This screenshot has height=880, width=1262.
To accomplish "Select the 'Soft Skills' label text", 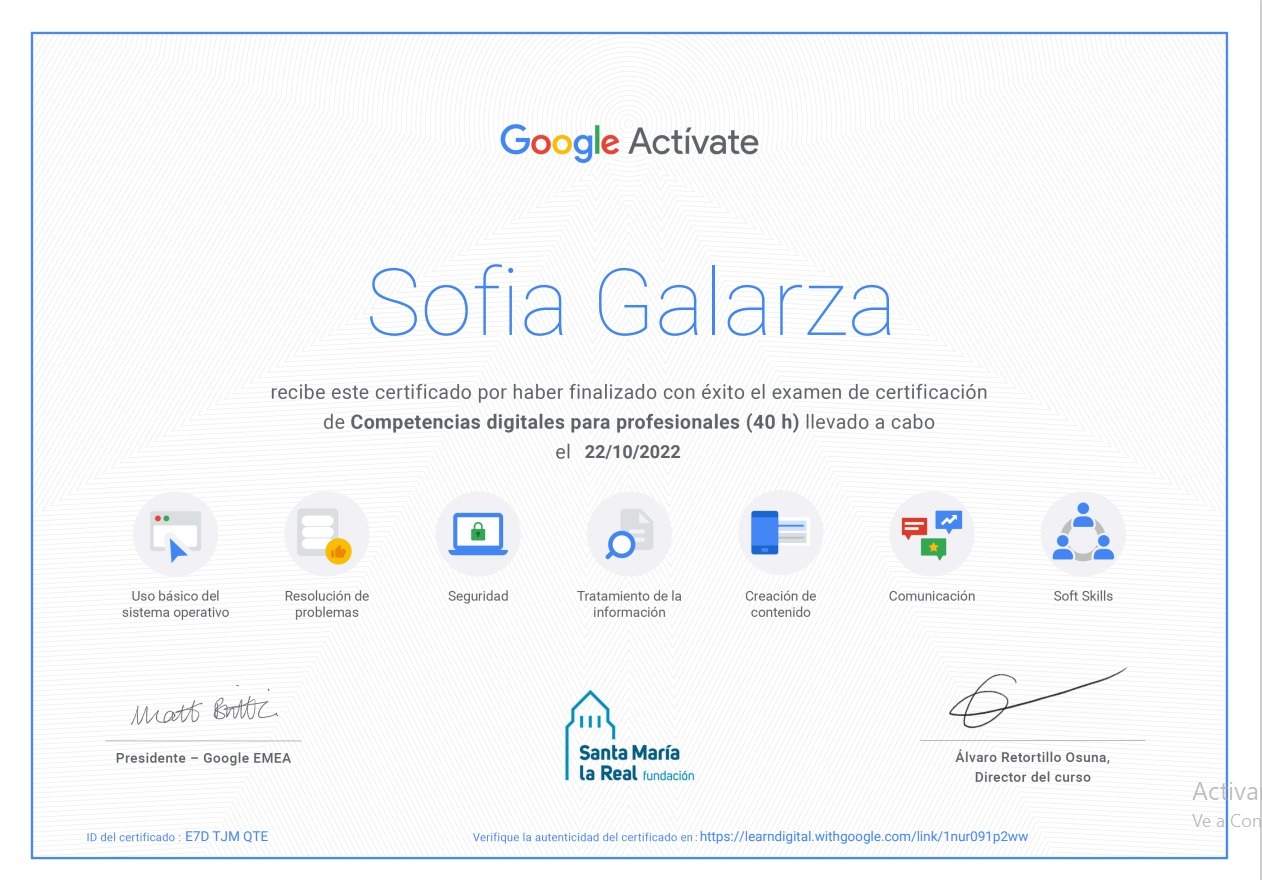I will click(x=1083, y=596).
